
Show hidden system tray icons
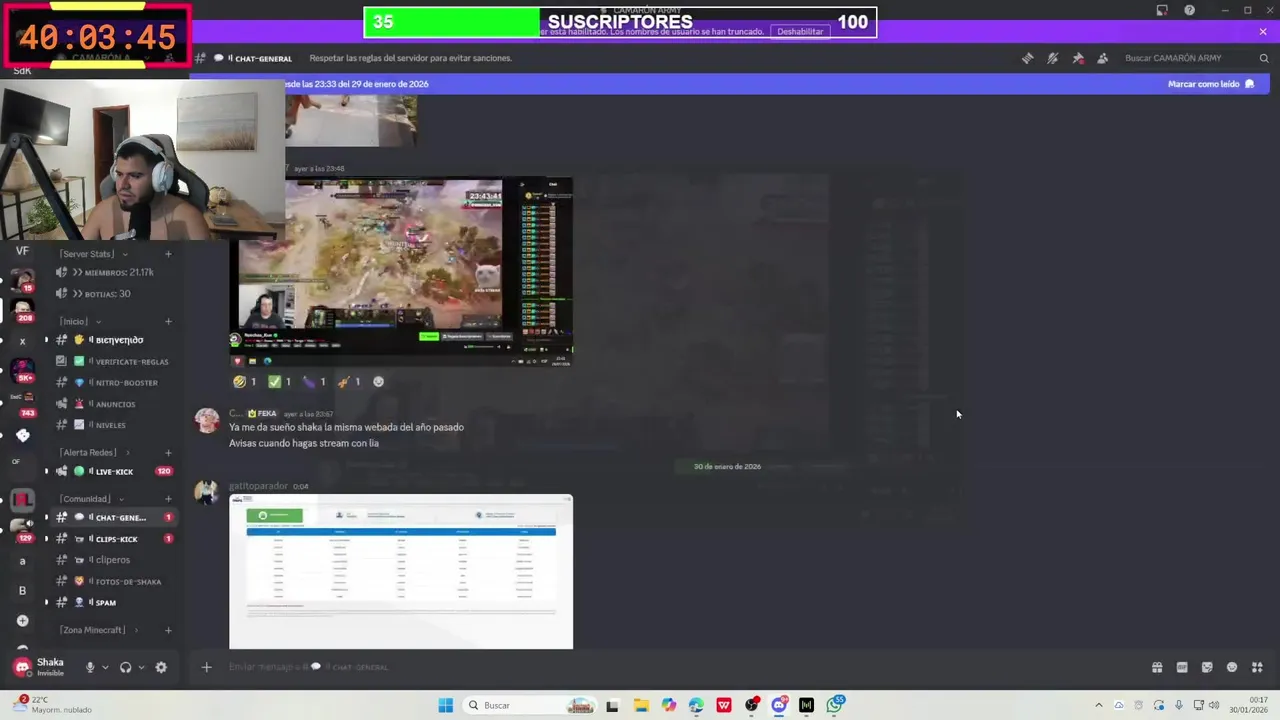pos(1098,705)
